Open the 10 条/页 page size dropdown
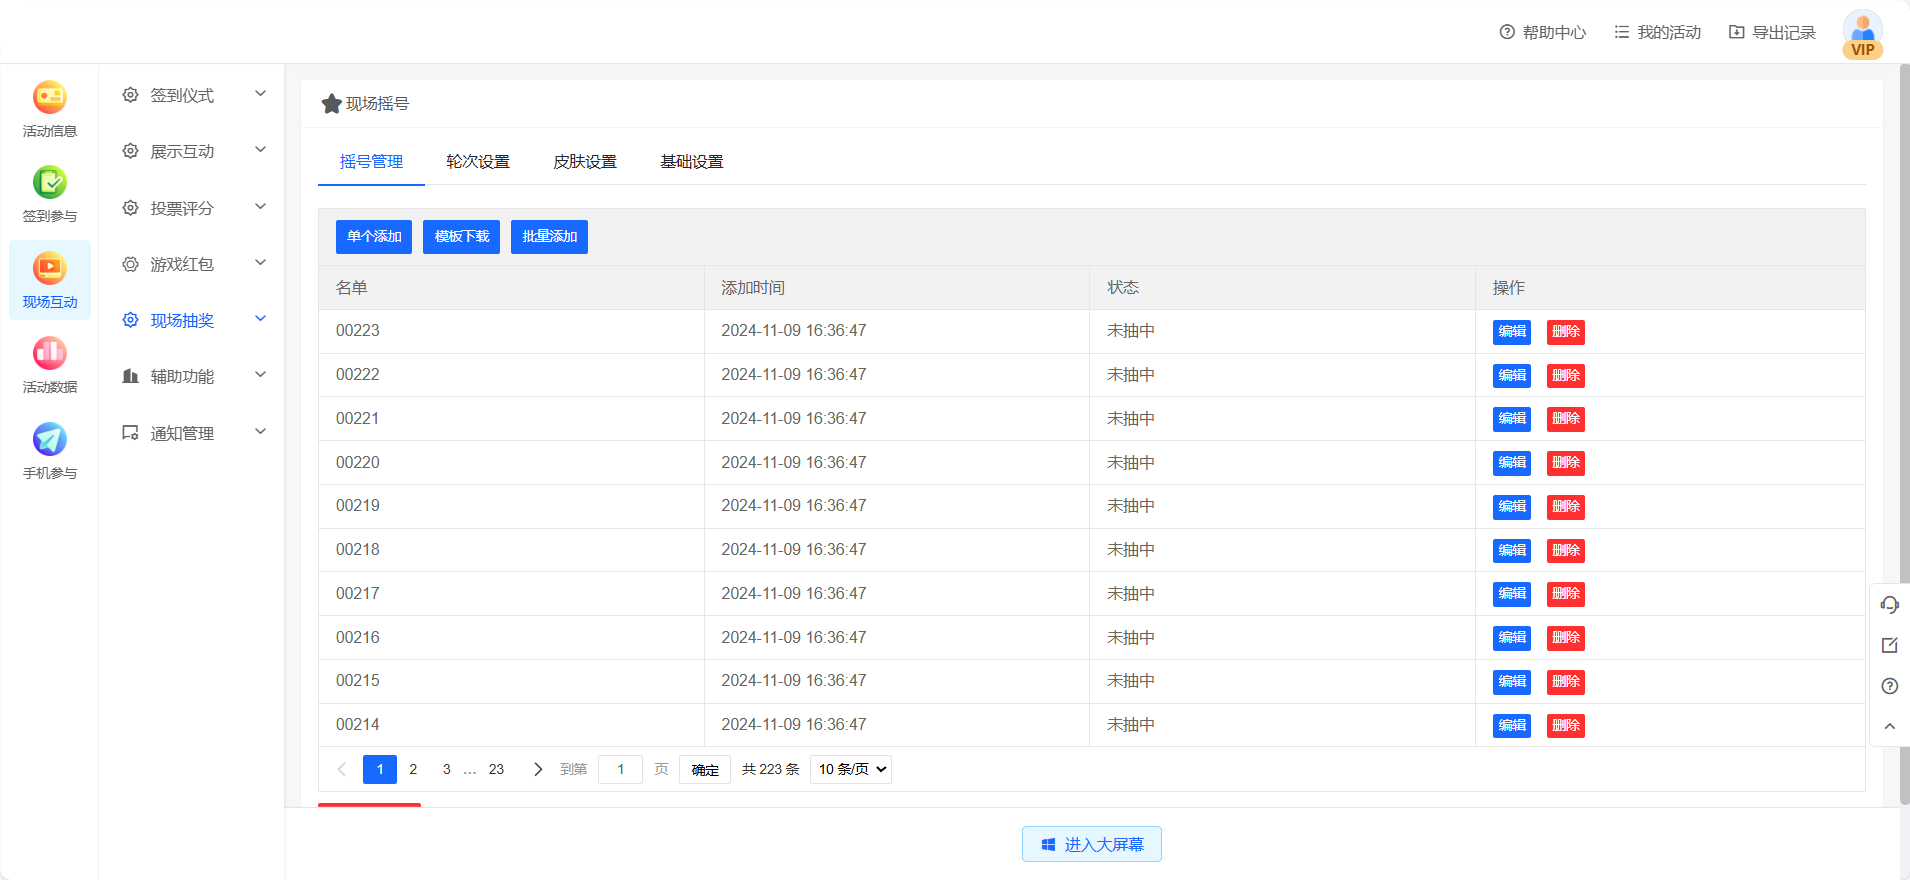This screenshot has width=1910, height=880. (x=850, y=769)
